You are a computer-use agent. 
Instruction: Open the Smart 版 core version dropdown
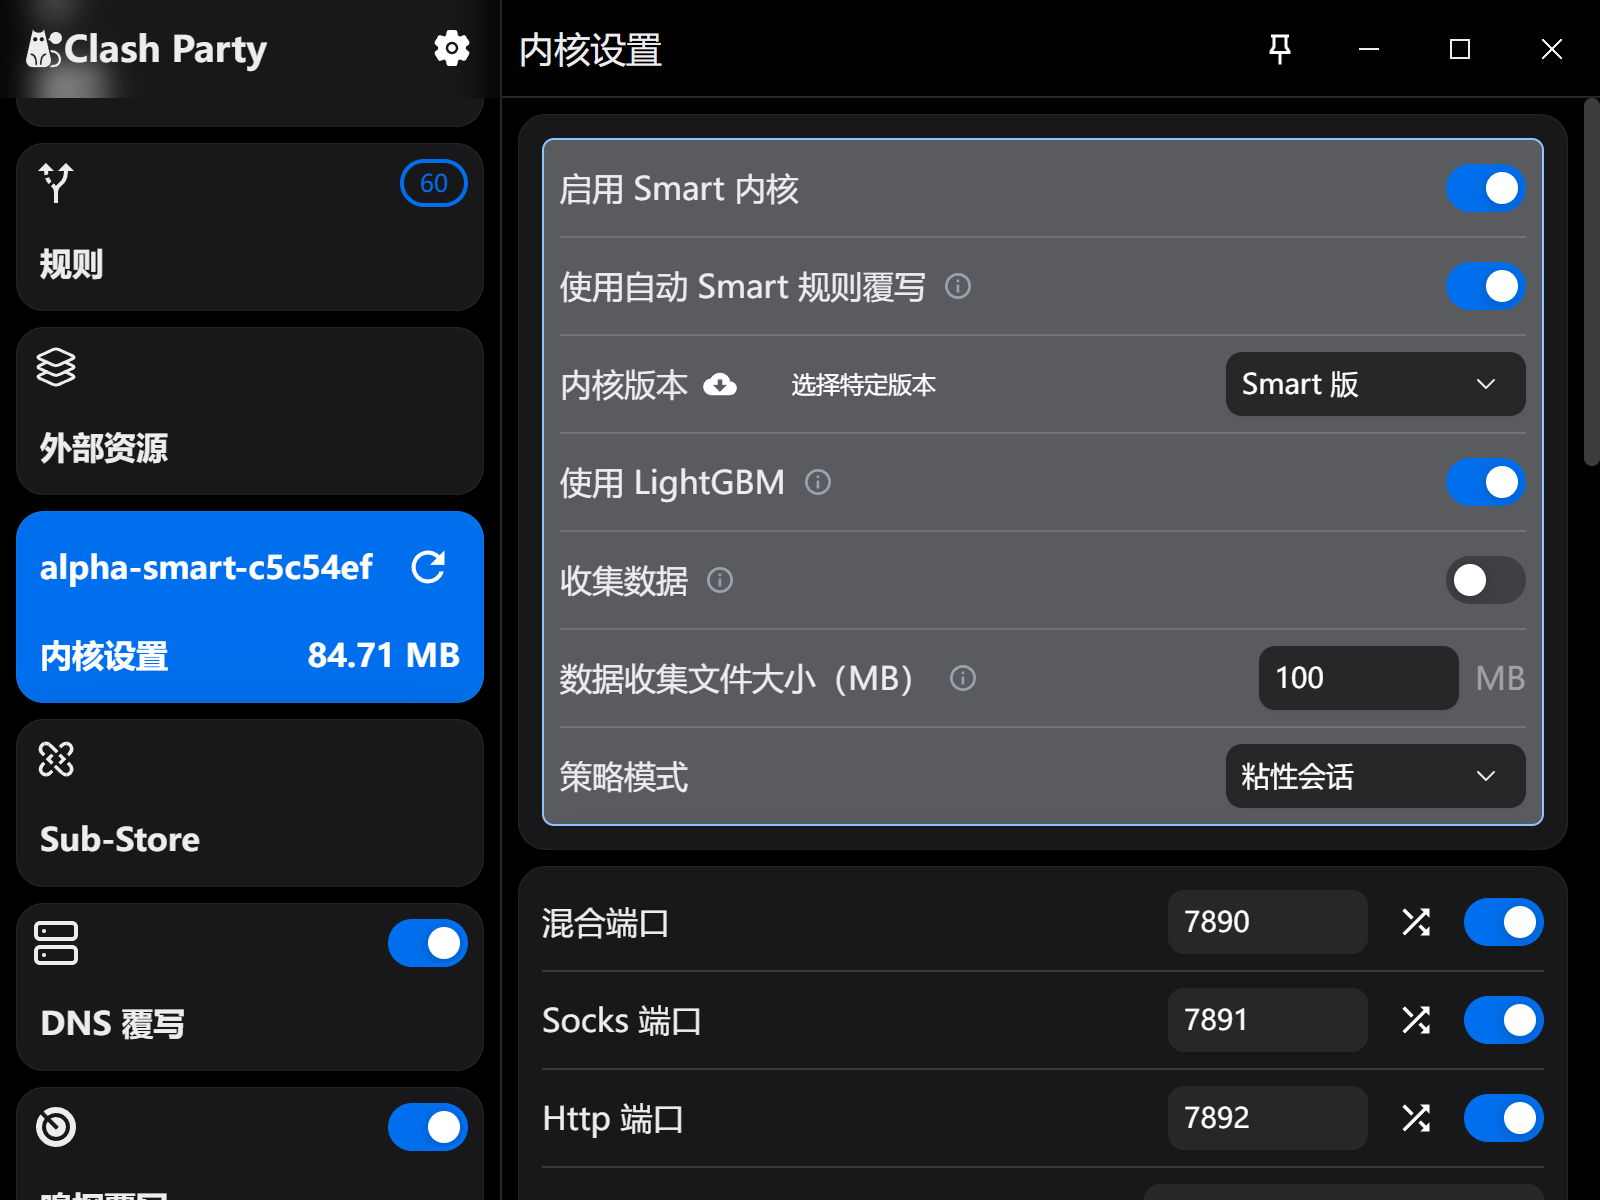pyautogui.click(x=1375, y=384)
